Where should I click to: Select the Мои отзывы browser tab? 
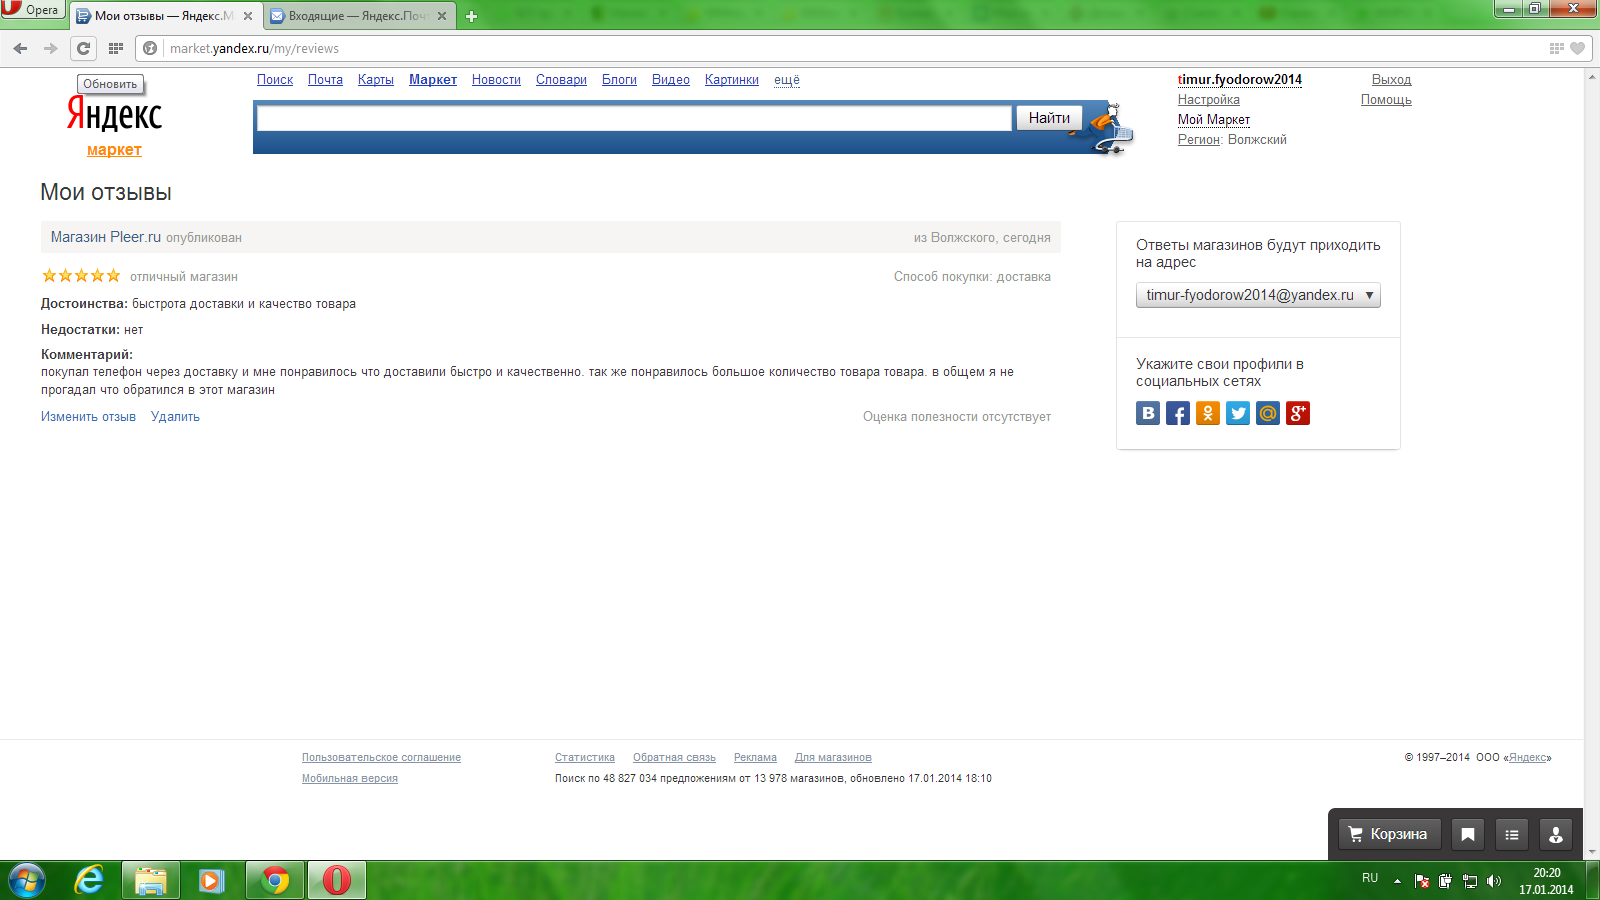(x=166, y=16)
